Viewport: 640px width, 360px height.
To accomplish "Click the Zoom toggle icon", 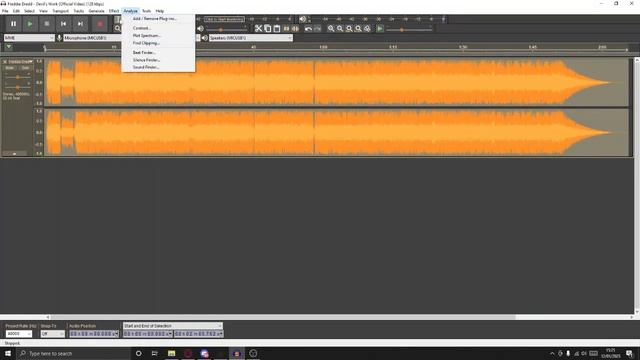I will click(x=367, y=29).
